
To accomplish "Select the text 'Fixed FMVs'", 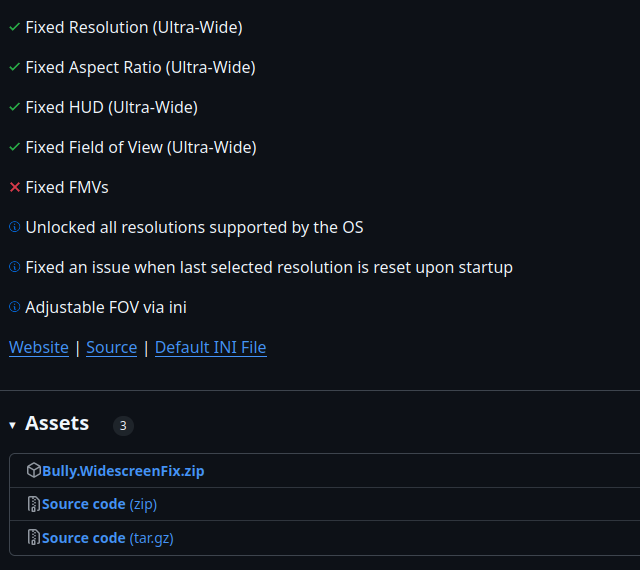I will click(67, 188).
